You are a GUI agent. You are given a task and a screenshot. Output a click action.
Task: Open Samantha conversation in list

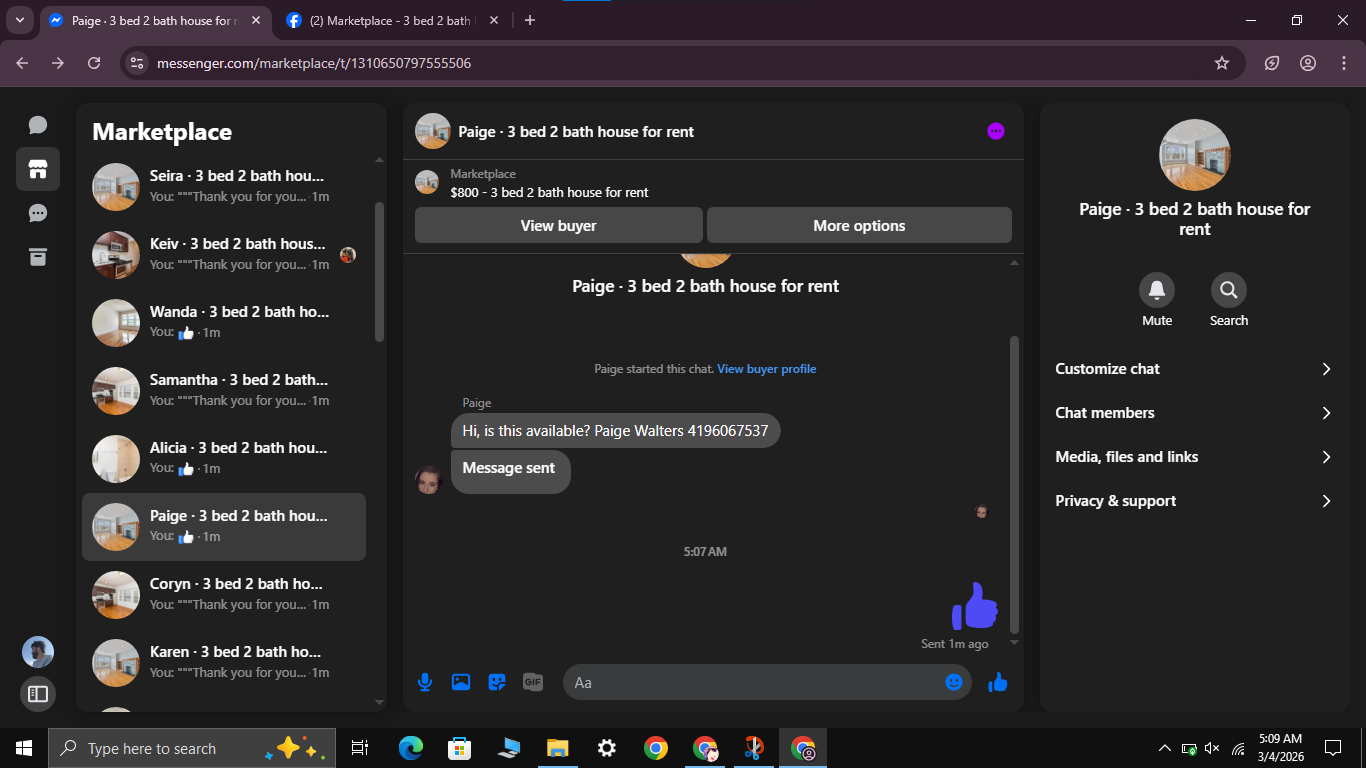224,390
